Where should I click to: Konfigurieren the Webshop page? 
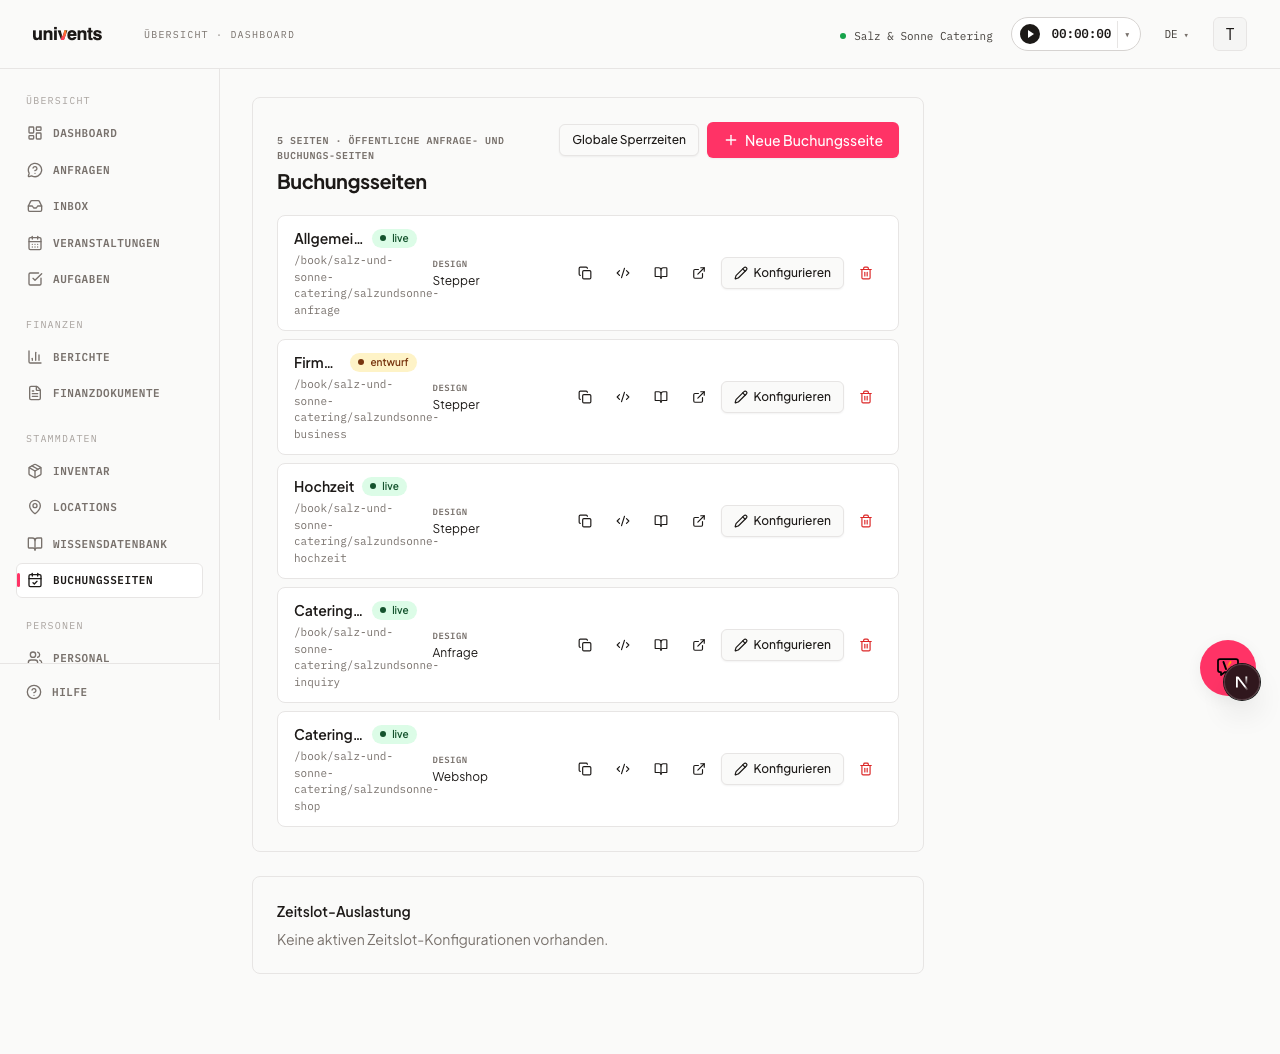pos(782,769)
